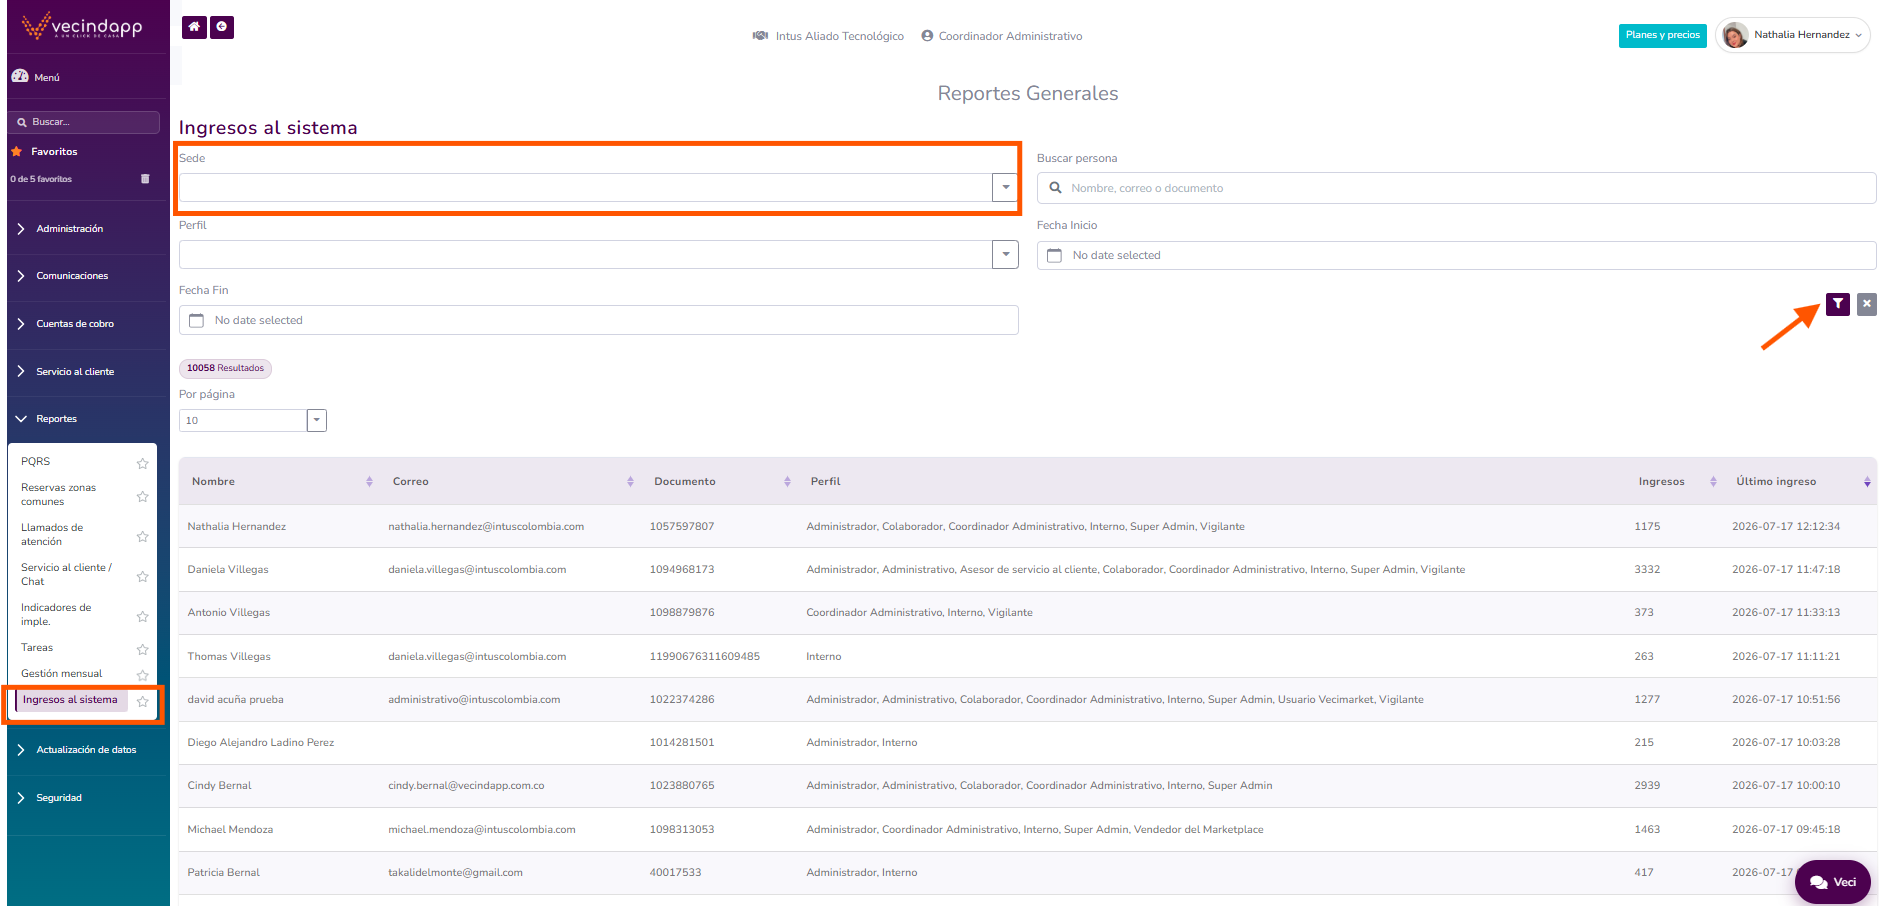Click david acuña prueba row name

pos(235,699)
